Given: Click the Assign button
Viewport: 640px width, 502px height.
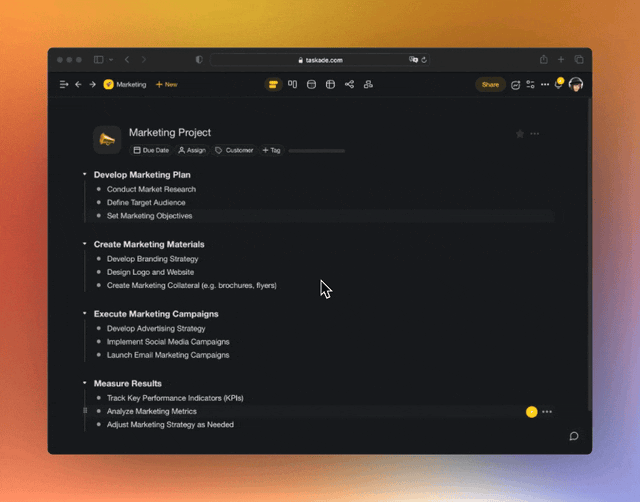Looking at the screenshot, I should pos(192,150).
